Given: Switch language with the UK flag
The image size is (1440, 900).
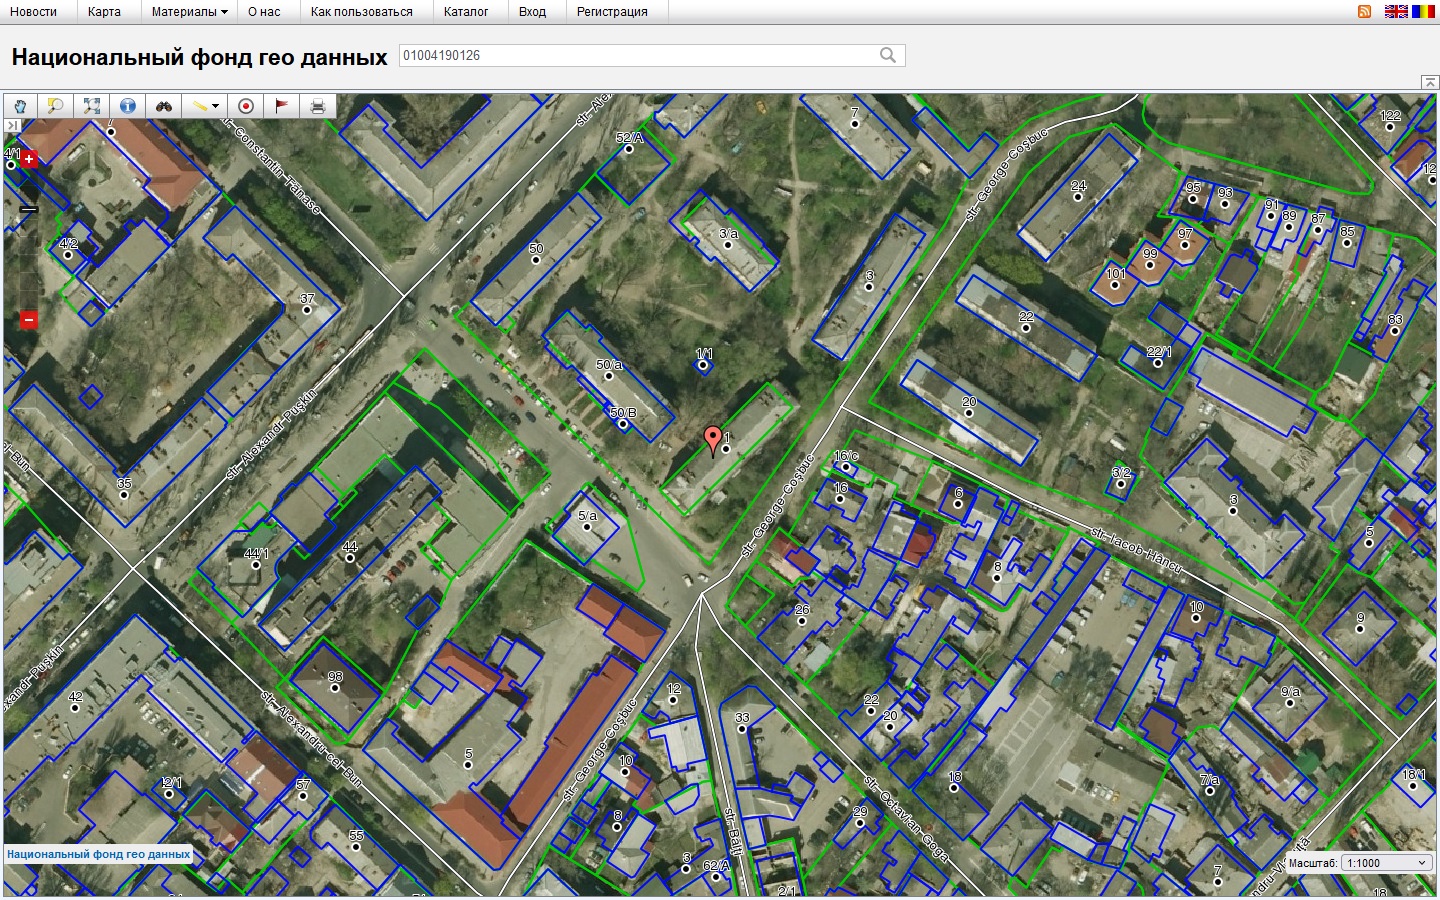Looking at the screenshot, I should click(x=1396, y=11).
